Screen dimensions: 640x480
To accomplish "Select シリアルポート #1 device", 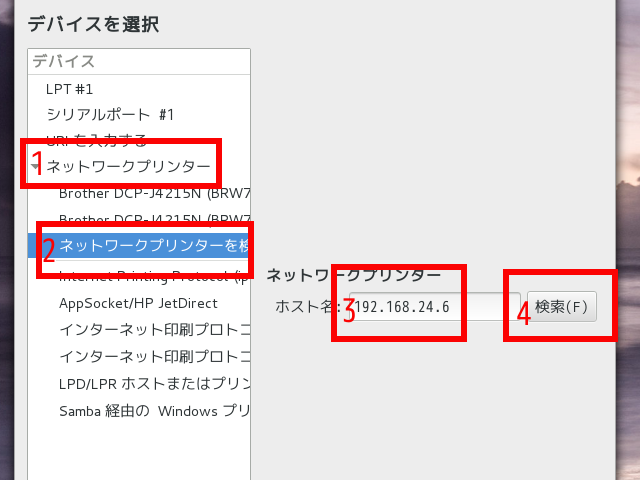I will tap(110, 115).
